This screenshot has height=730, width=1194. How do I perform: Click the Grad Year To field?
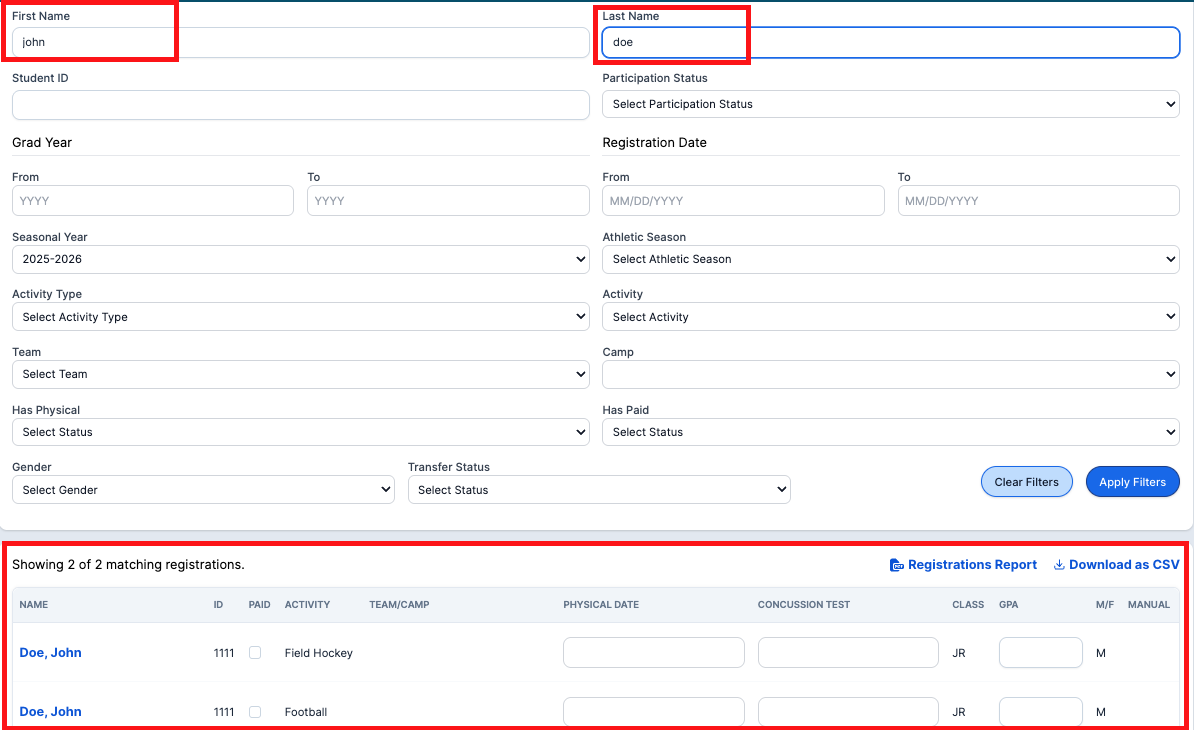pyautogui.click(x=448, y=201)
